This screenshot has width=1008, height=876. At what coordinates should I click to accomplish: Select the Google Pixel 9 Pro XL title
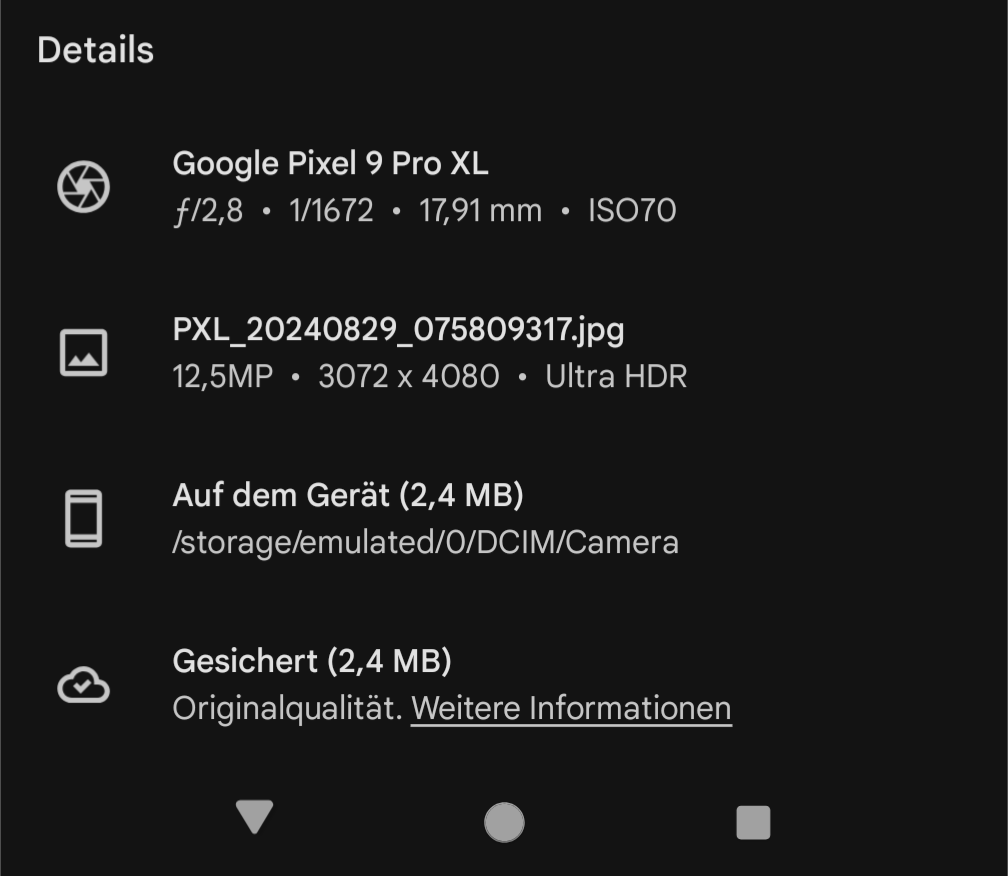click(330, 162)
